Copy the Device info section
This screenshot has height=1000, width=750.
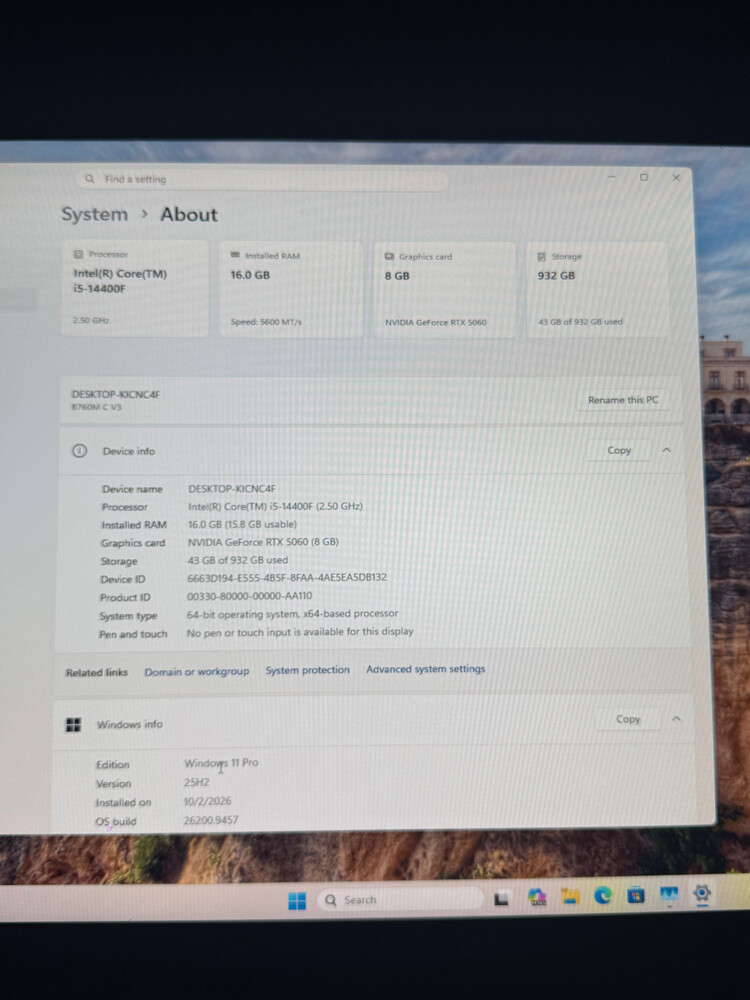[619, 450]
